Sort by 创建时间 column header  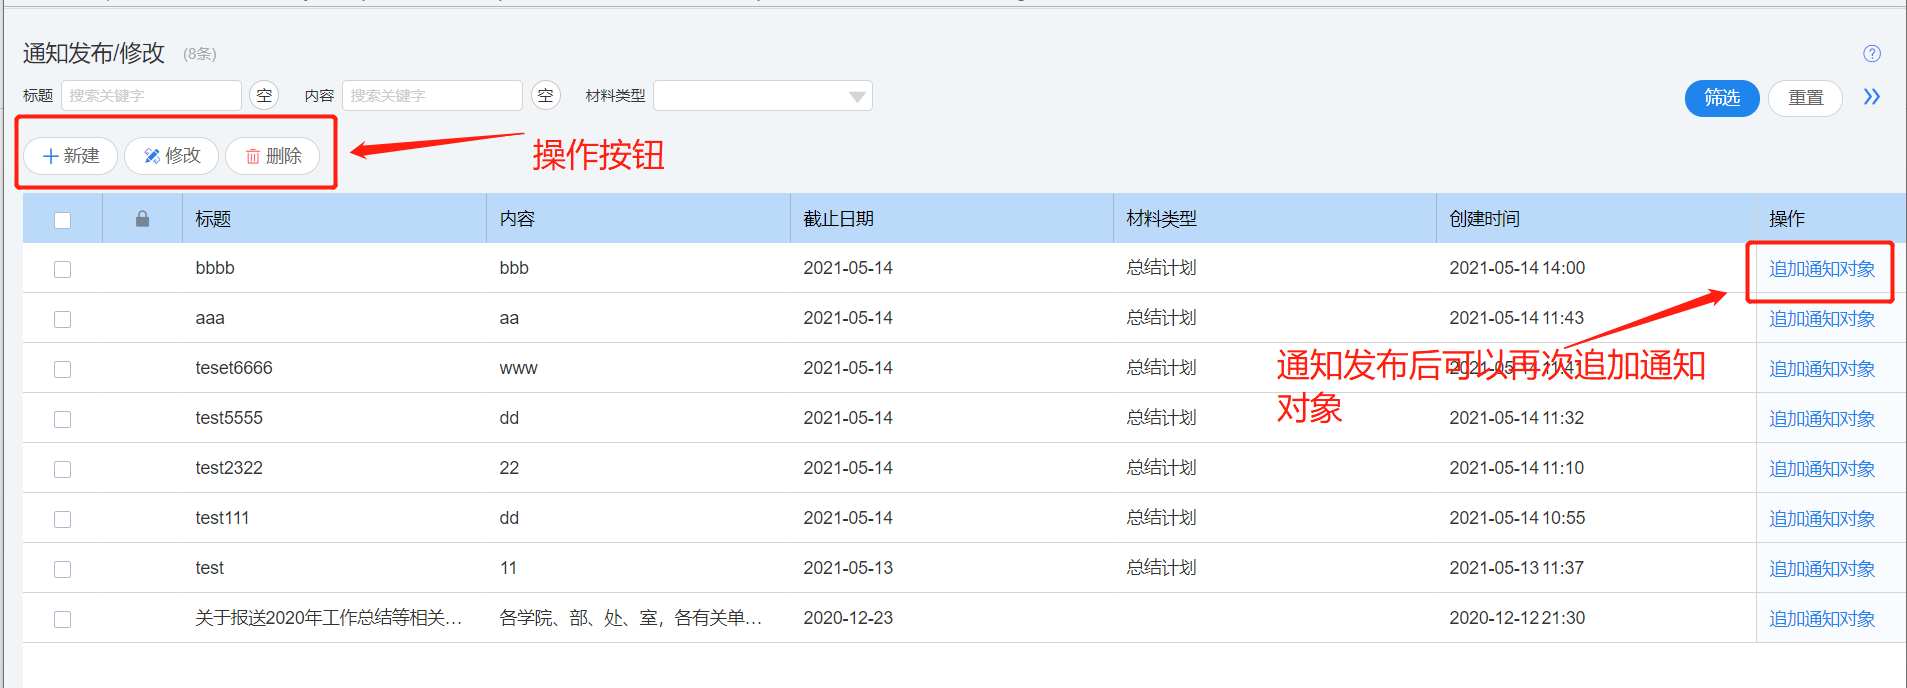tap(1484, 219)
